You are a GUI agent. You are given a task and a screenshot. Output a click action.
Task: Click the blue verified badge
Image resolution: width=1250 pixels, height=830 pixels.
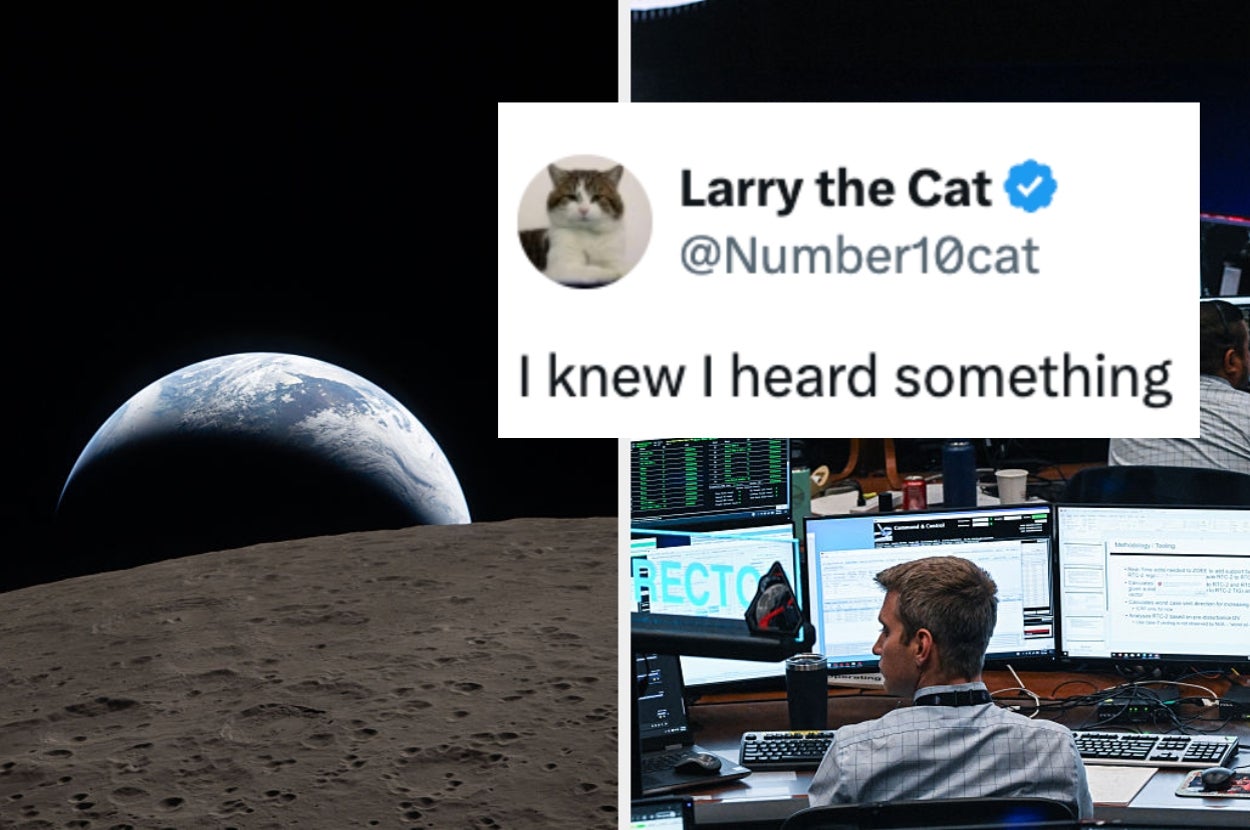[1030, 187]
